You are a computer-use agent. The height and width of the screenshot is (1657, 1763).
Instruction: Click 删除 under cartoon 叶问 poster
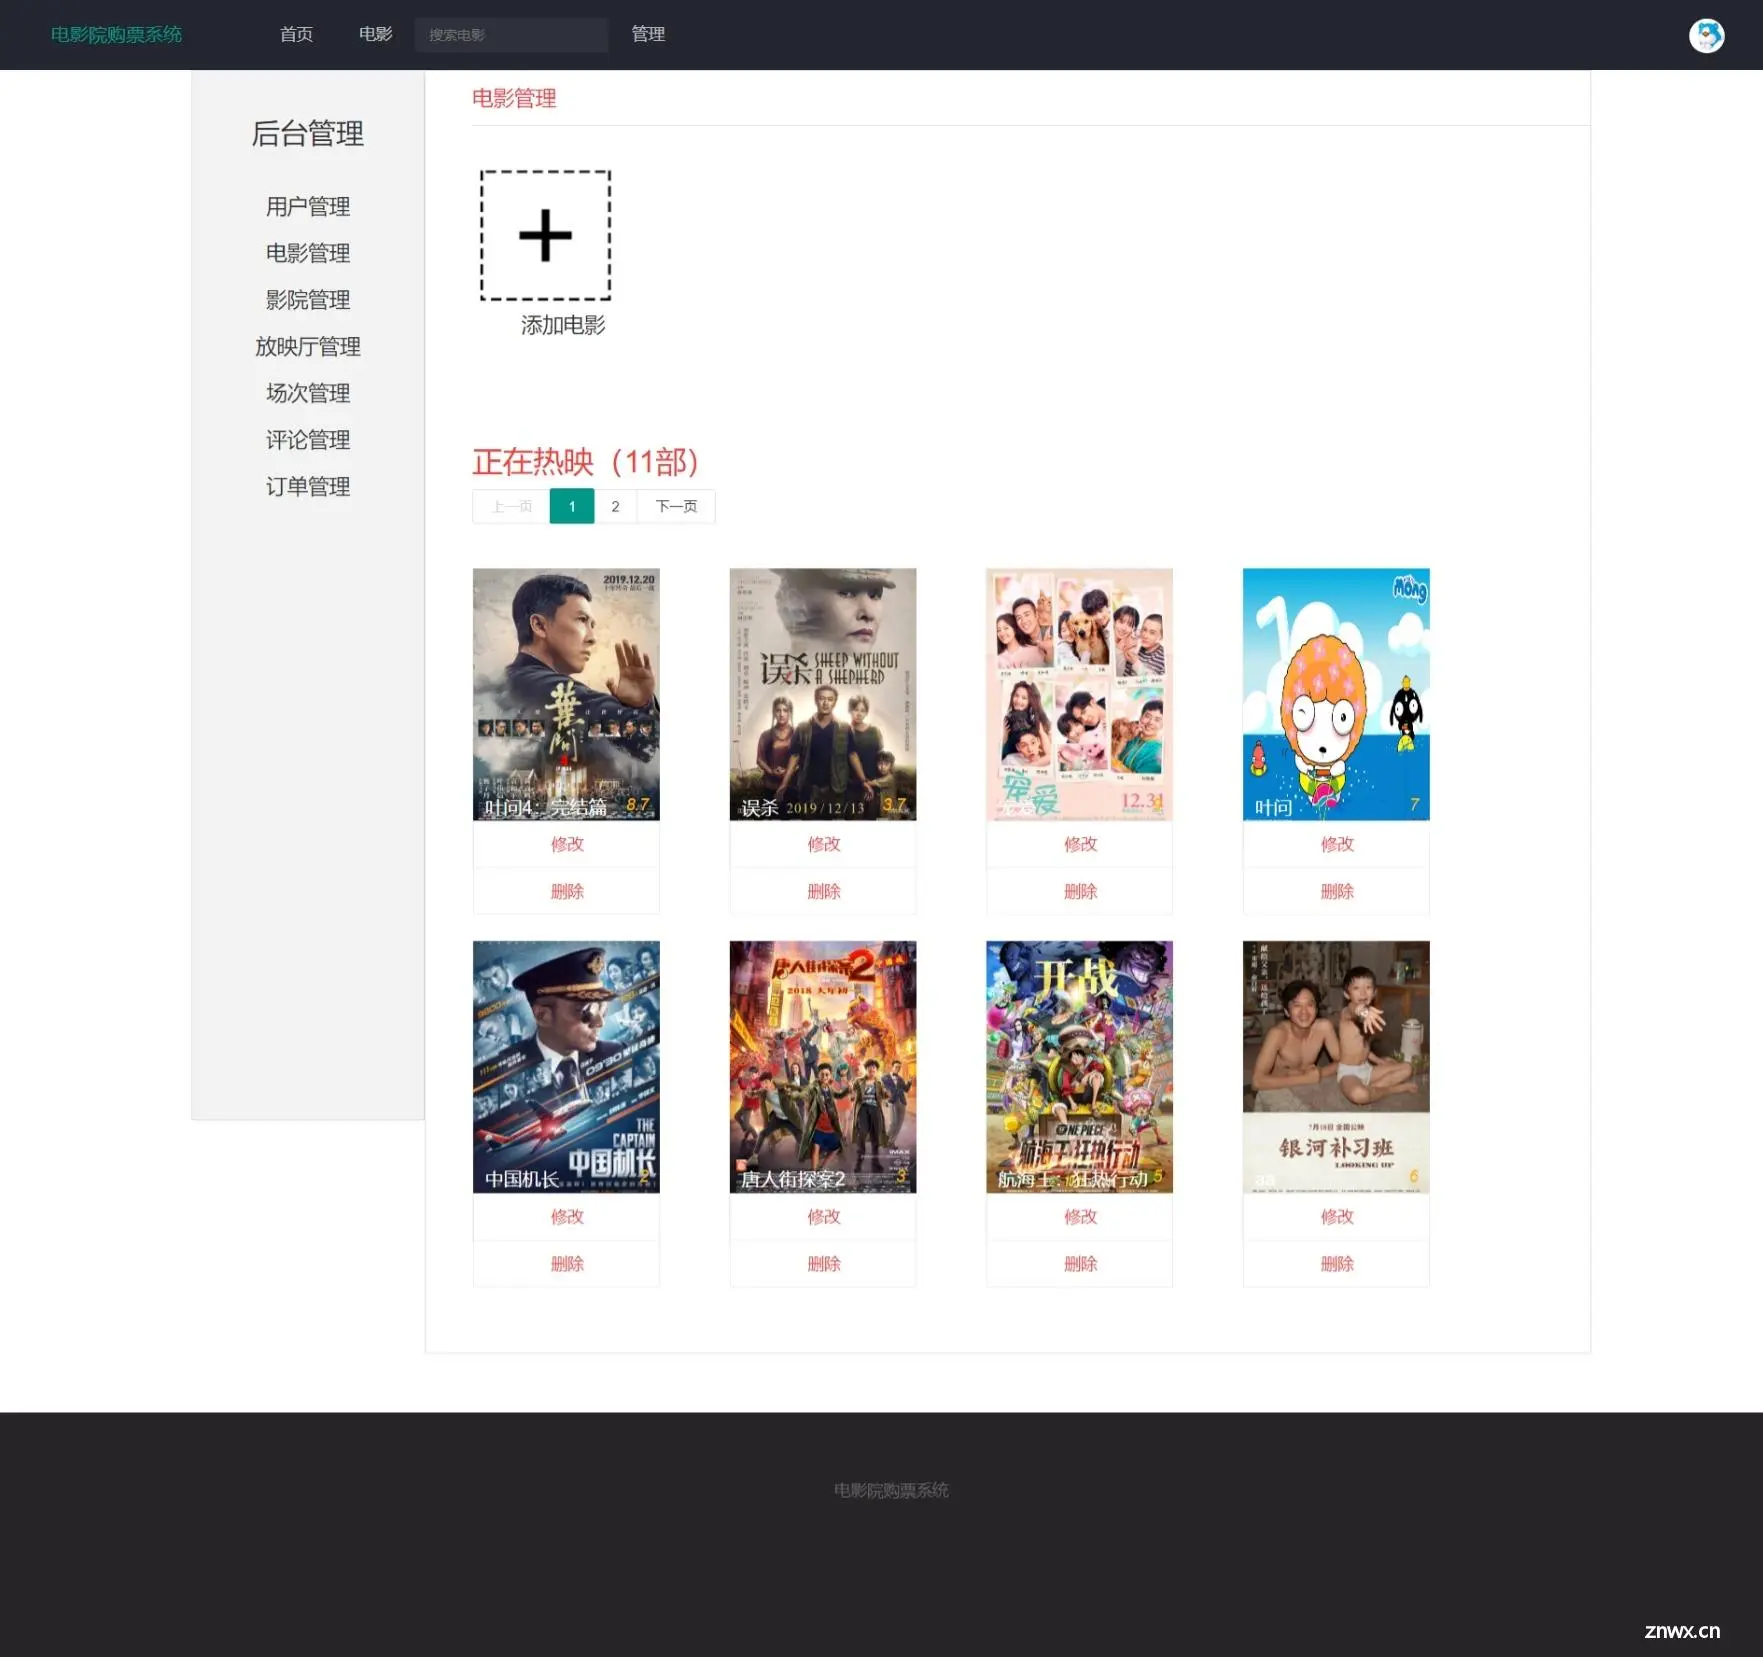tap(1336, 891)
